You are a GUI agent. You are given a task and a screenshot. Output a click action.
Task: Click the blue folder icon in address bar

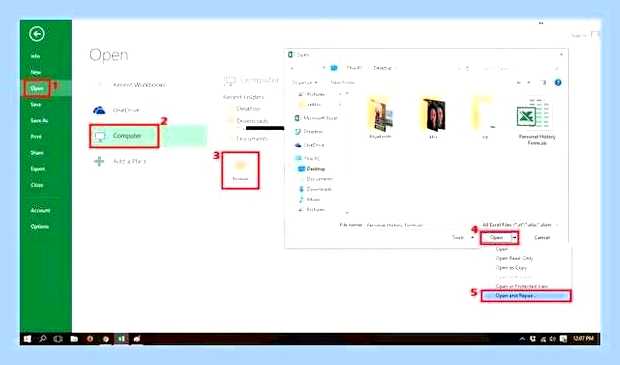point(334,68)
